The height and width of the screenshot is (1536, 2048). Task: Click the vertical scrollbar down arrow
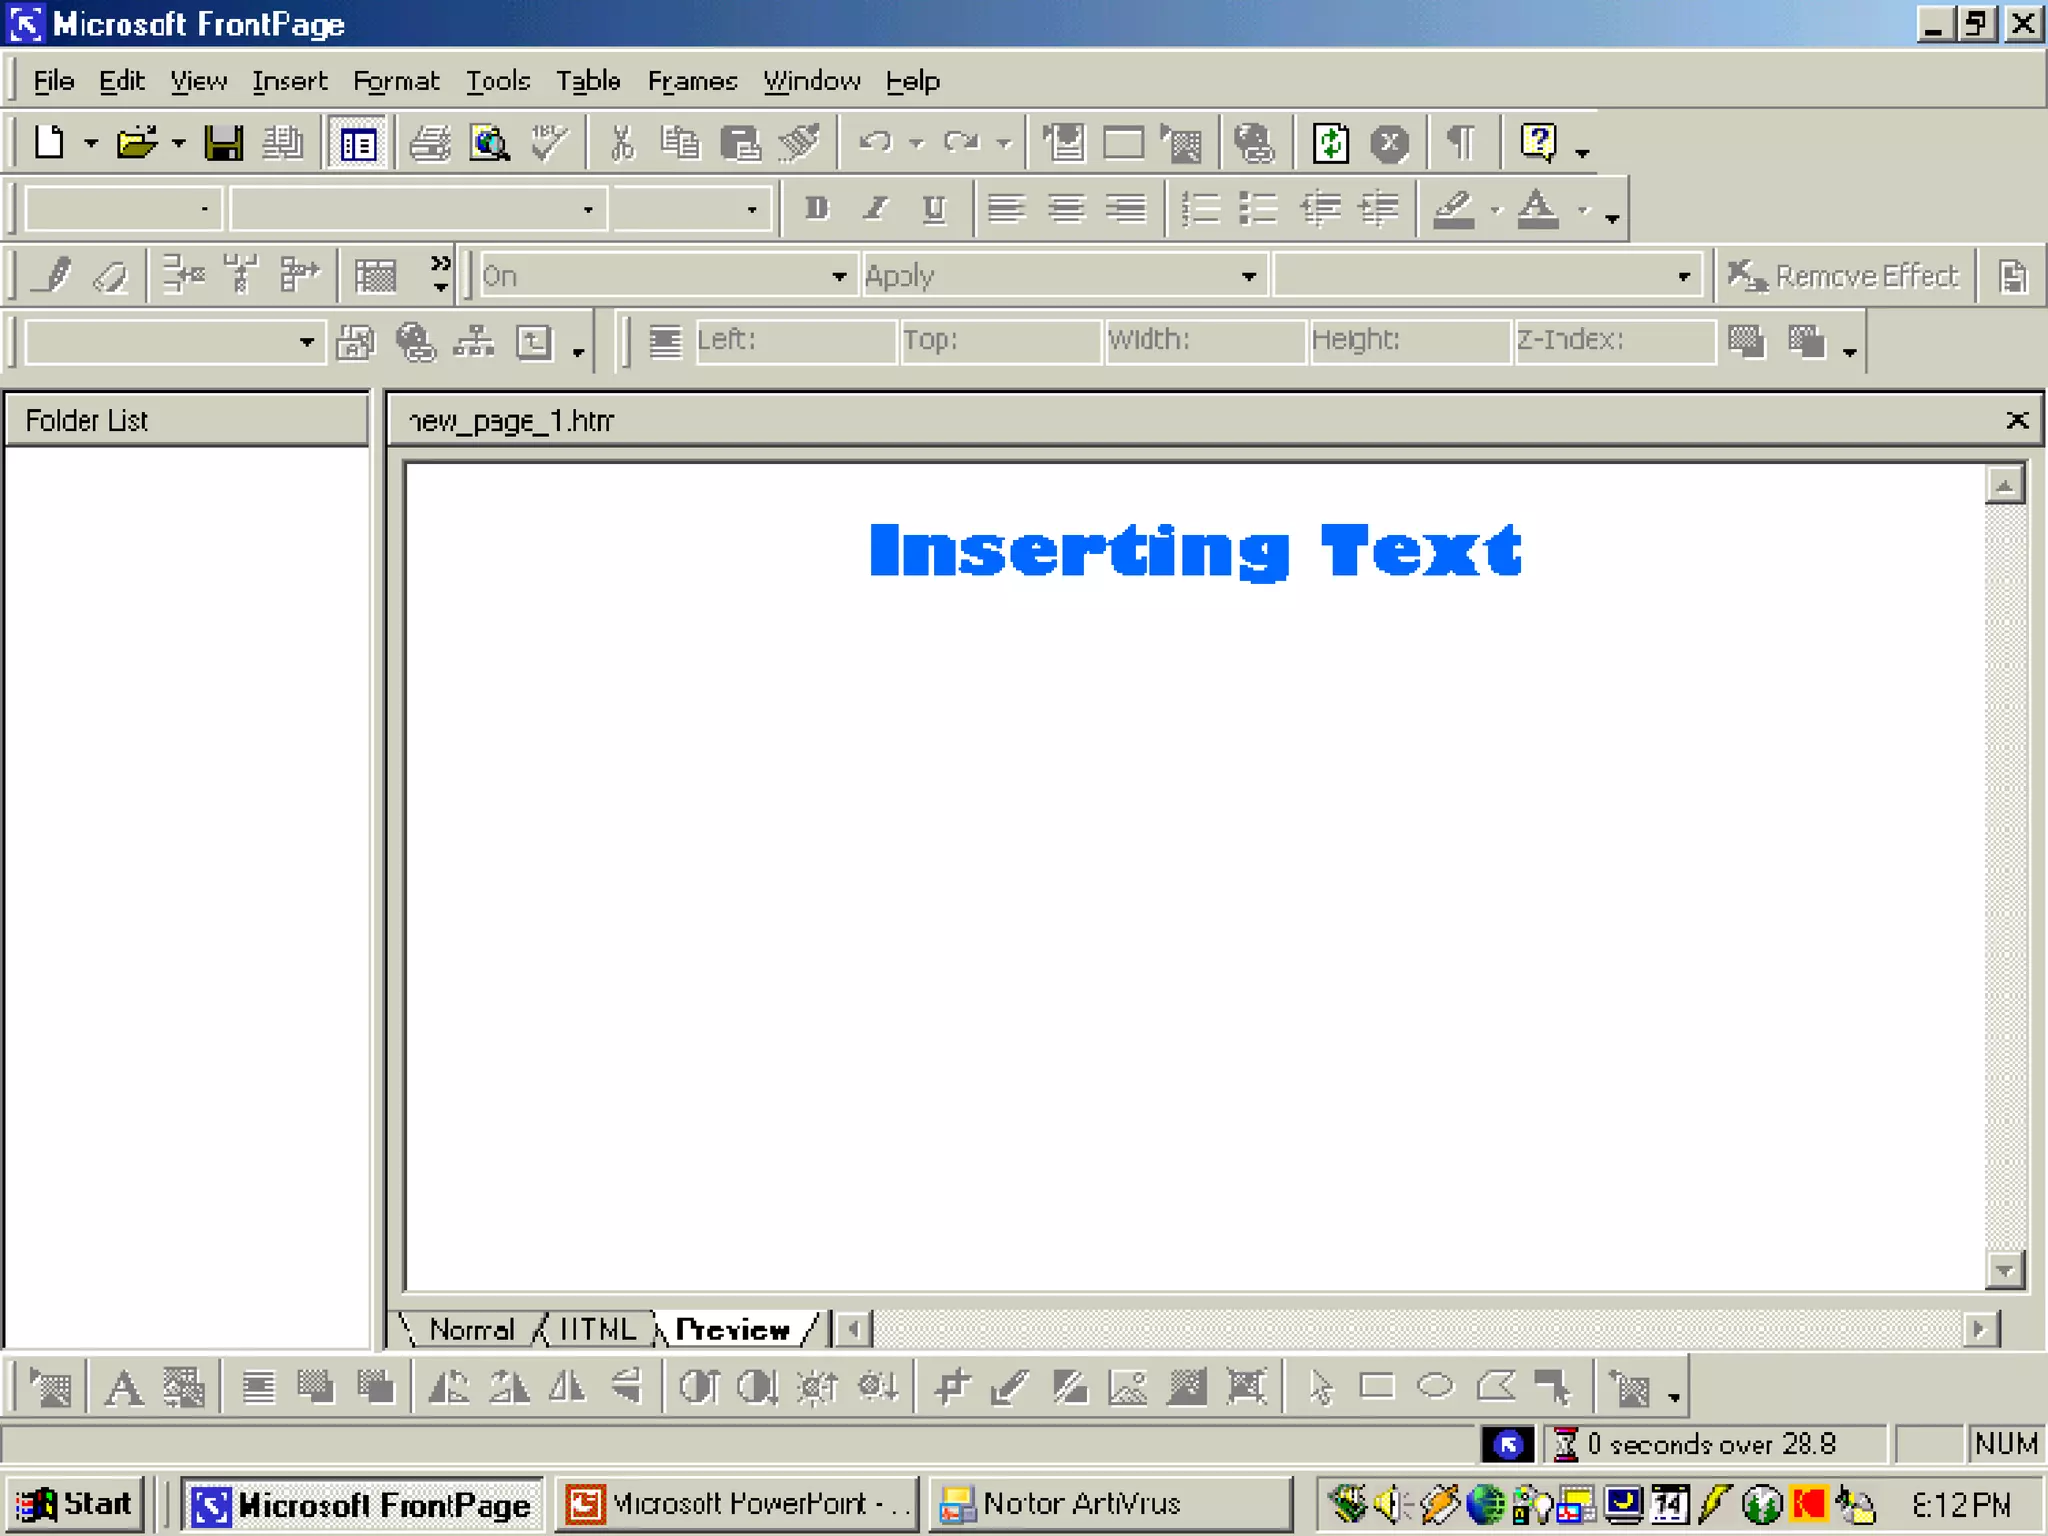2004,1270
